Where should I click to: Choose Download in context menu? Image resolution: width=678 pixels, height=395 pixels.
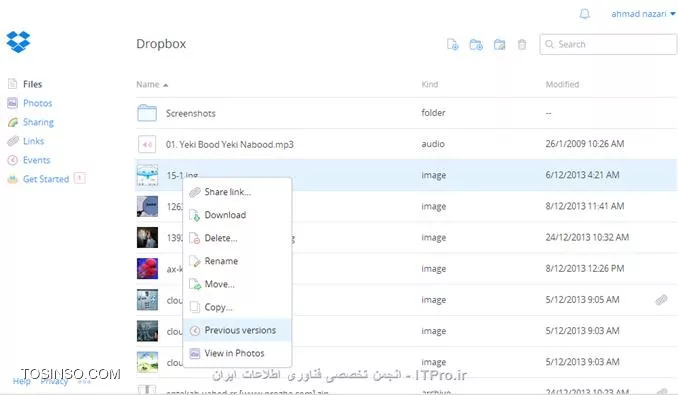[x=237, y=215]
